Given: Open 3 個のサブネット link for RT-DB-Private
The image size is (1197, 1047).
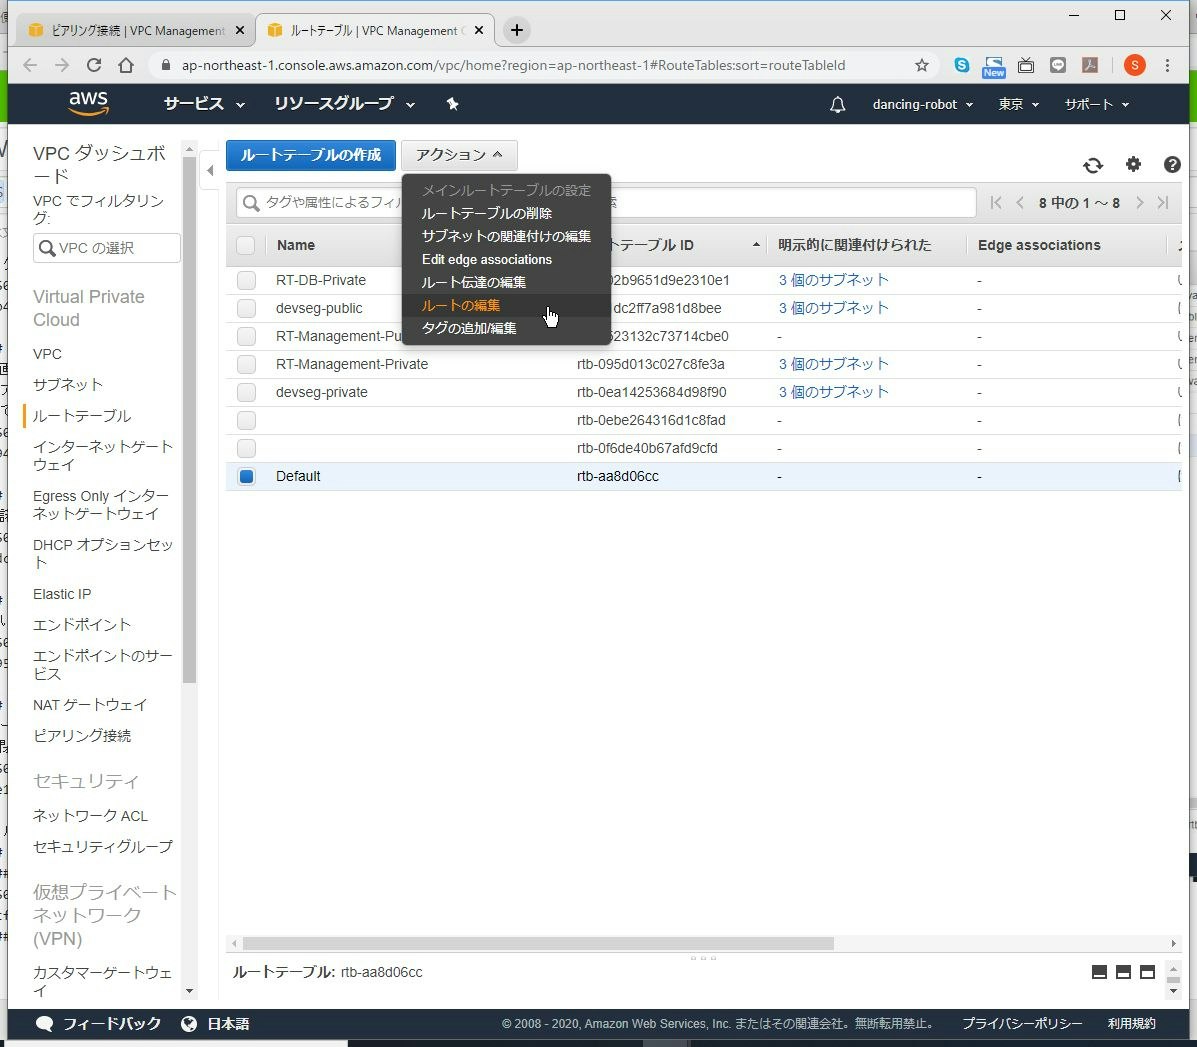Looking at the screenshot, I should 834,280.
